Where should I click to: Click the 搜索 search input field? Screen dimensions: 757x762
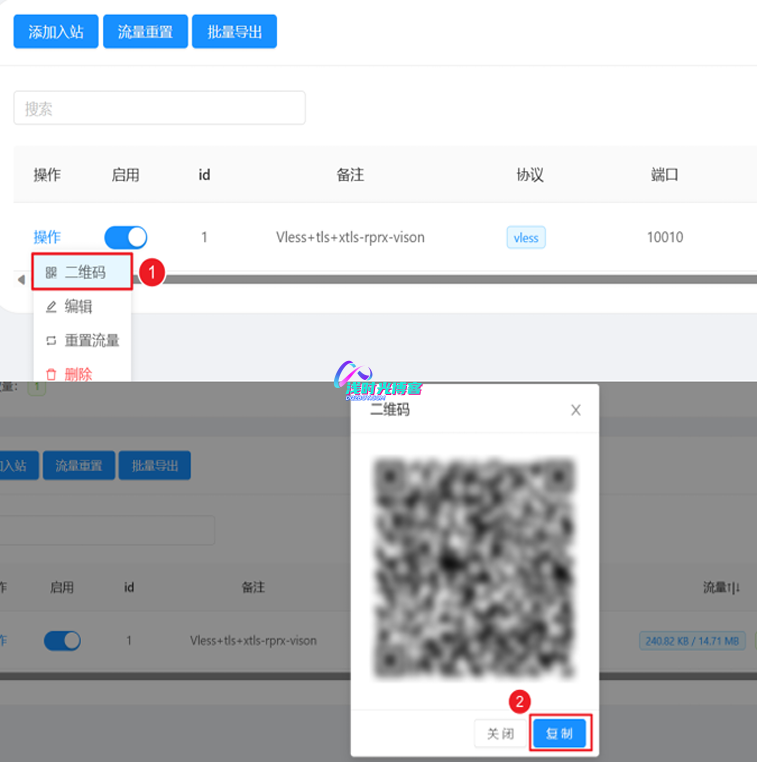pyautogui.click(x=159, y=109)
